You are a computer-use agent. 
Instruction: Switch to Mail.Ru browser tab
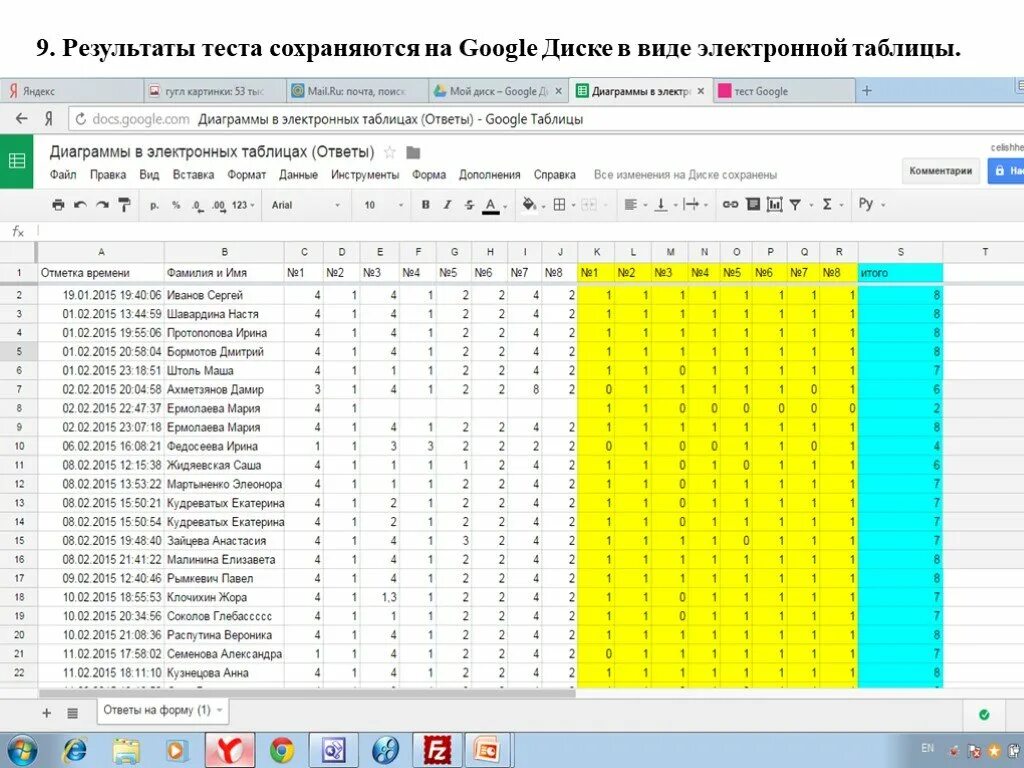point(357,91)
